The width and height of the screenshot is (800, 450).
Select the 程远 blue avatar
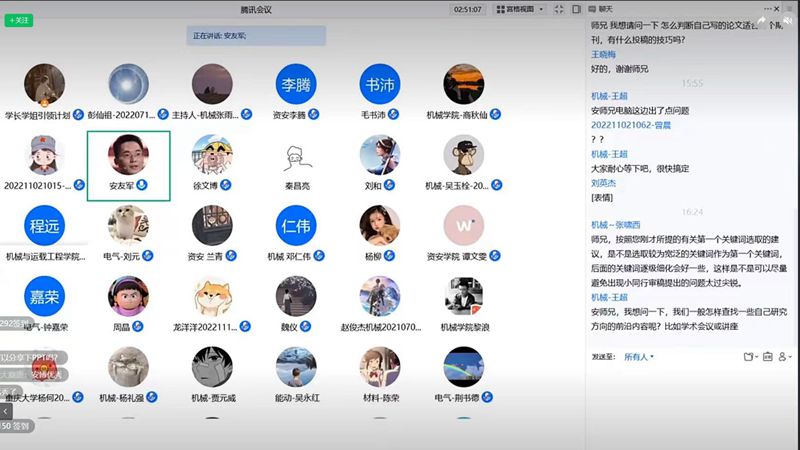[x=44, y=226]
